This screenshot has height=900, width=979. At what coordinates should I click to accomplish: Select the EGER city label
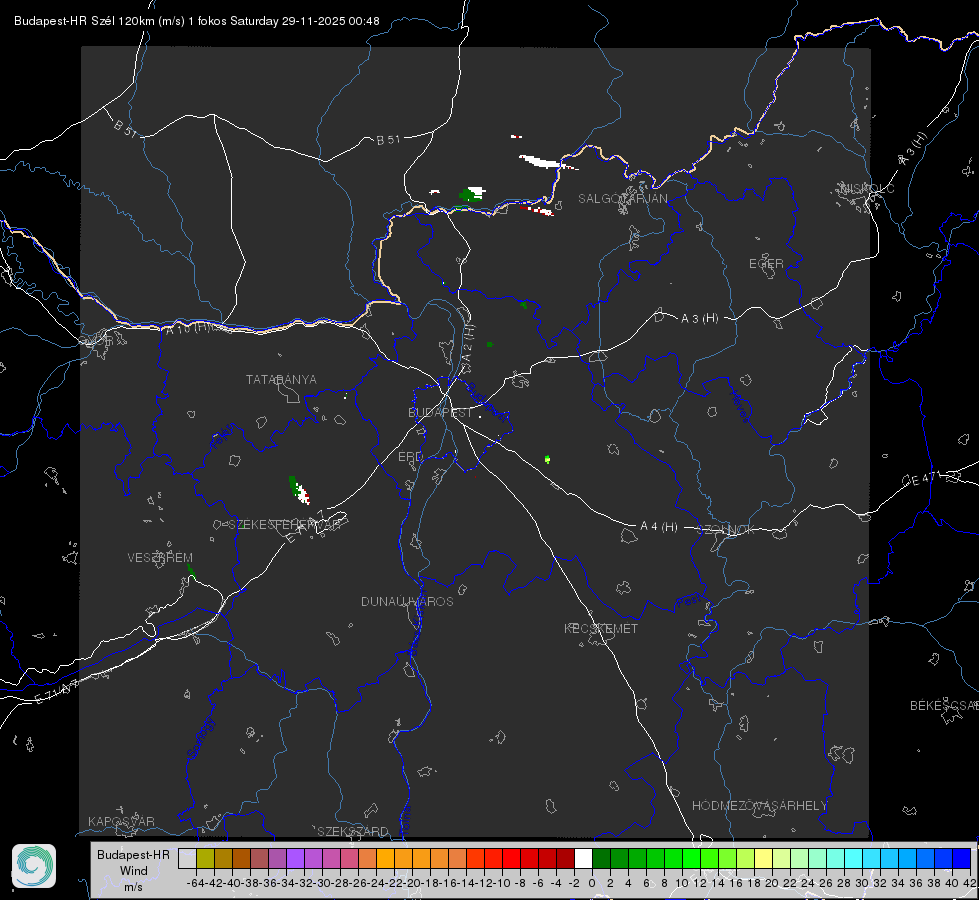point(766,264)
